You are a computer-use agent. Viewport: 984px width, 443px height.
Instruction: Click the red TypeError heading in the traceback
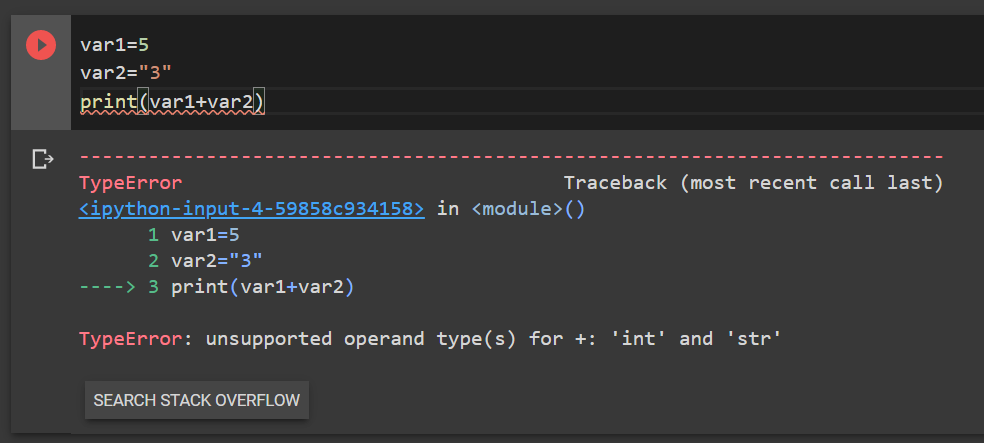tap(131, 183)
